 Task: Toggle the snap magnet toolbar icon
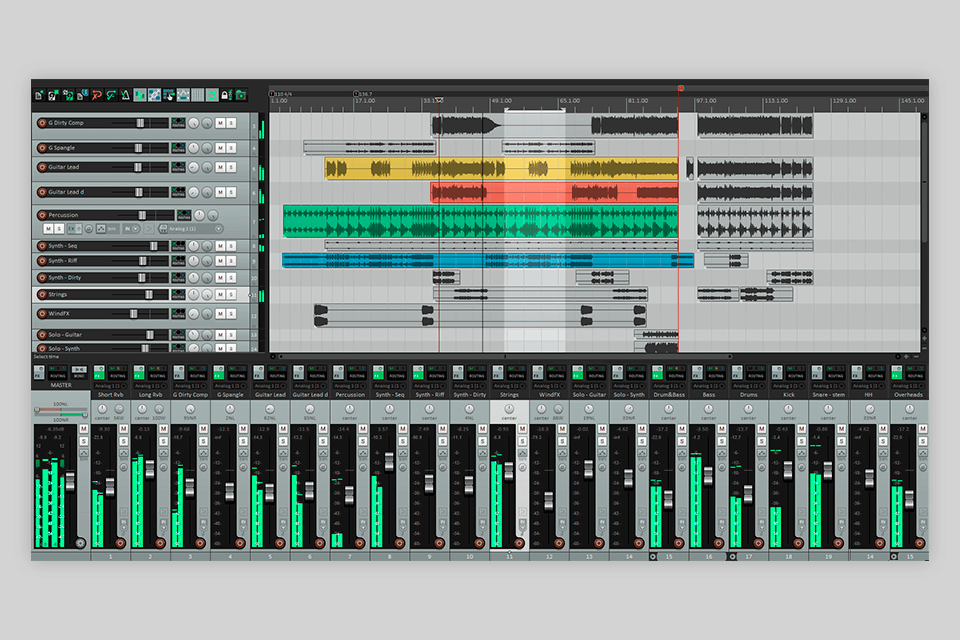[x=212, y=95]
